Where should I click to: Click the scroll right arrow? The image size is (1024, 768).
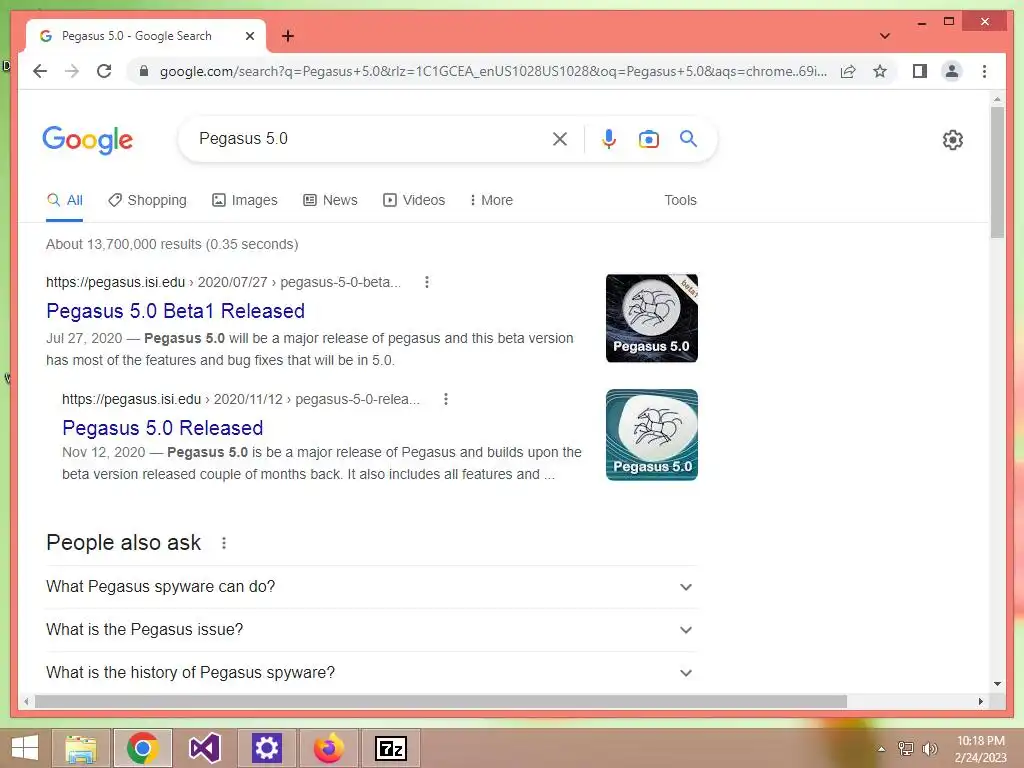point(980,701)
